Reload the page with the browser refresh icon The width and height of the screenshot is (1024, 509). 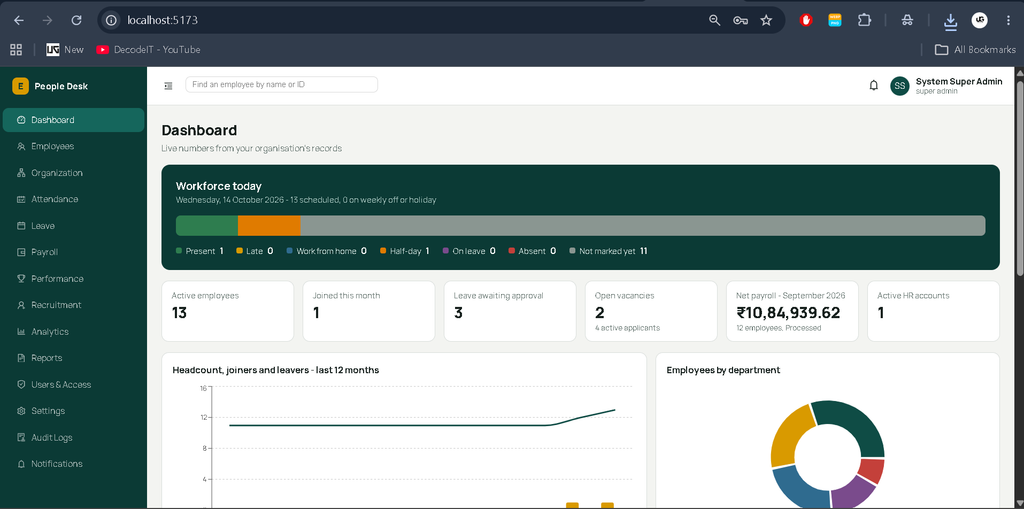tap(76, 20)
